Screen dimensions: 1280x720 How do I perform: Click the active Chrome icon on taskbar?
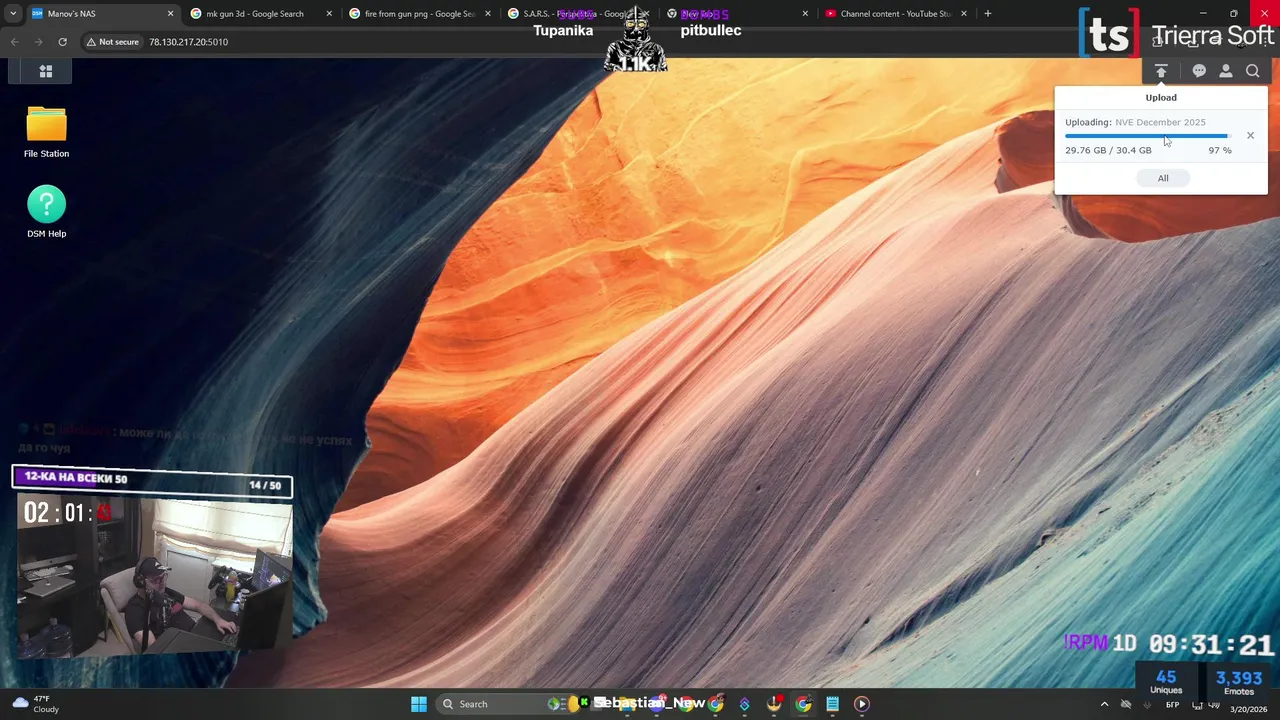click(x=803, y=704)
